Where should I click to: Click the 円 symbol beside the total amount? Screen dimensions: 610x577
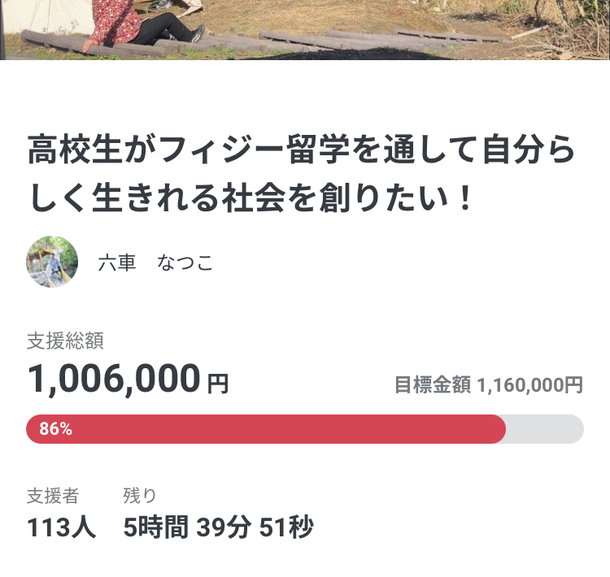[217, 383]
